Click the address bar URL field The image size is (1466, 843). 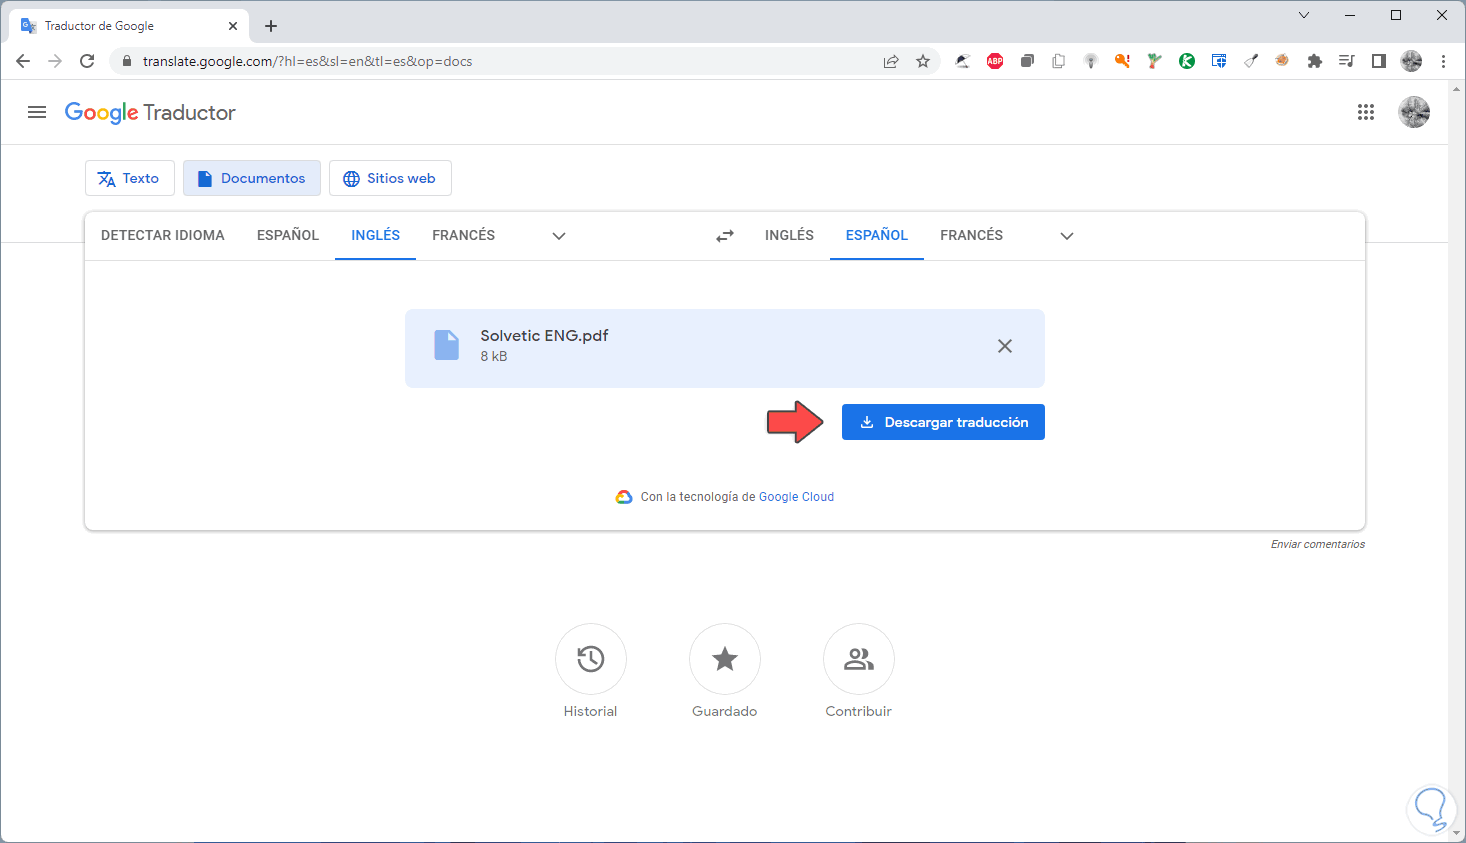point(500,61)
